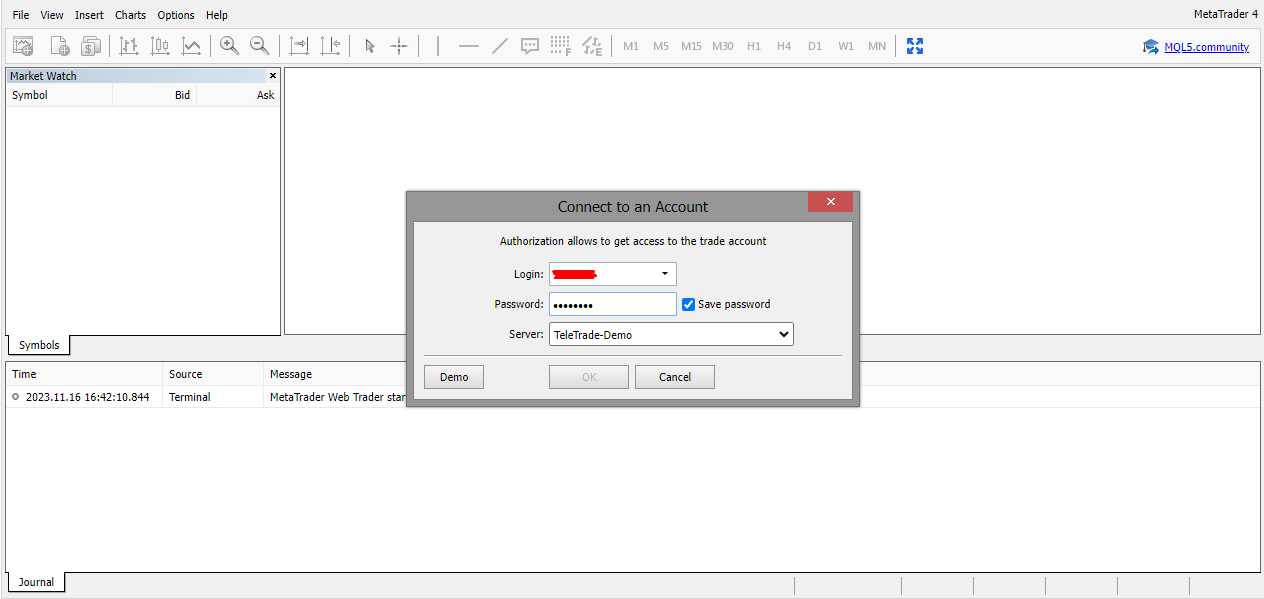Open the View menu

coord(52,15)
